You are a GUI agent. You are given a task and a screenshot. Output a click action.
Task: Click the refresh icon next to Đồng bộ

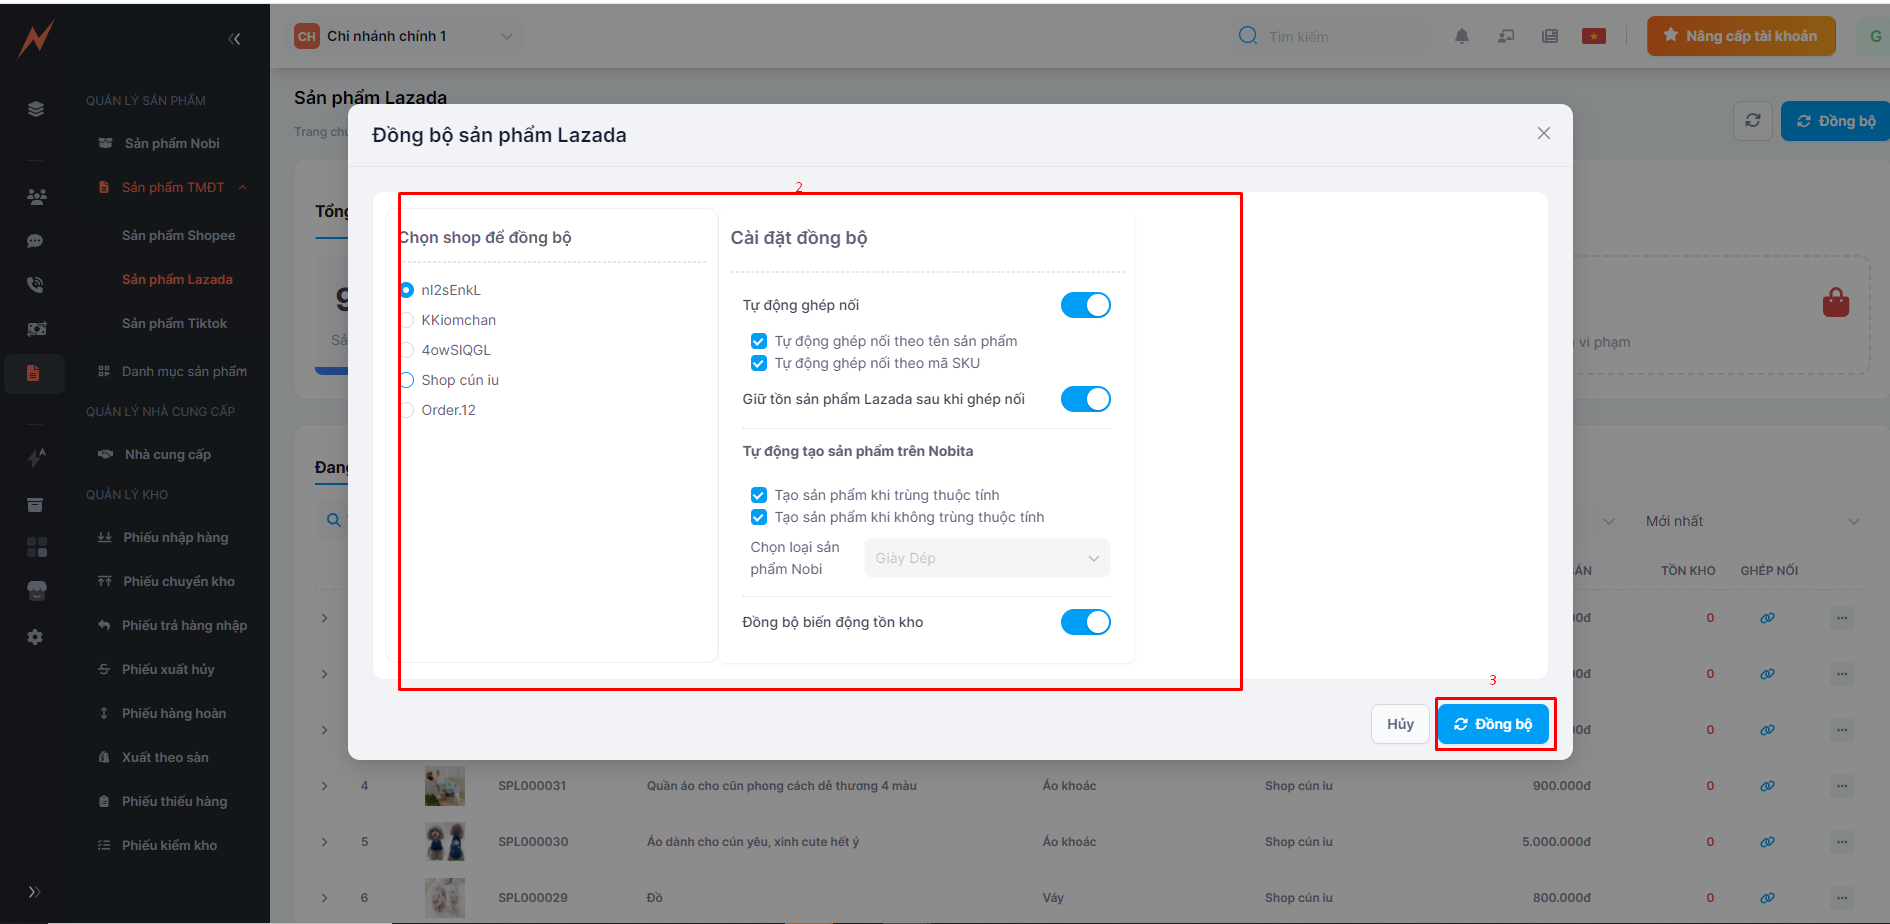pos(1752,121)
